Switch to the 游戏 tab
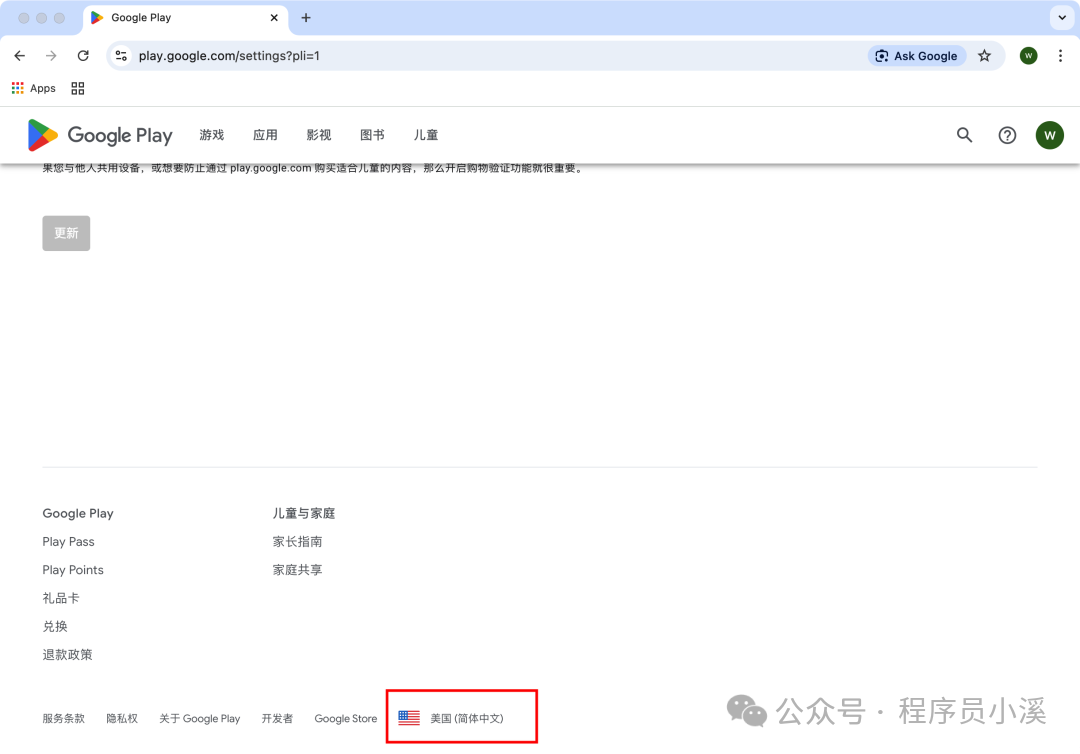The image size is (1080, 754). (211, 135)
